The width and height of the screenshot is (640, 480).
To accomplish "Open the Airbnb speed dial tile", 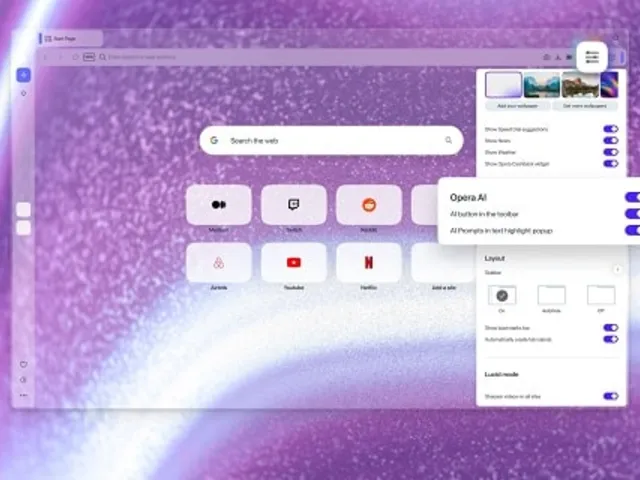I will click(x=218, y=262).
